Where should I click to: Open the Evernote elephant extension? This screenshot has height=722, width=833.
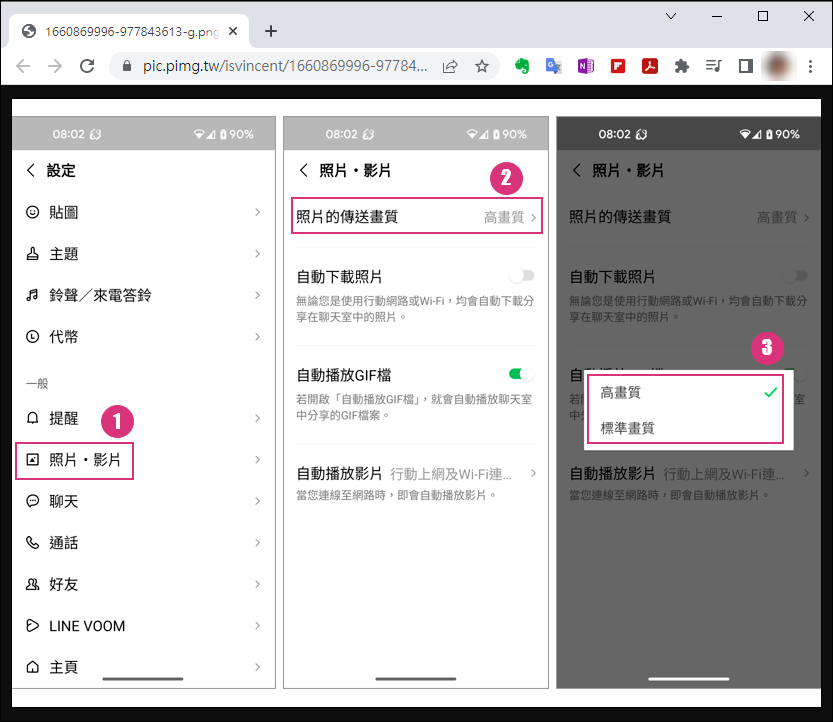coord(522,66)
